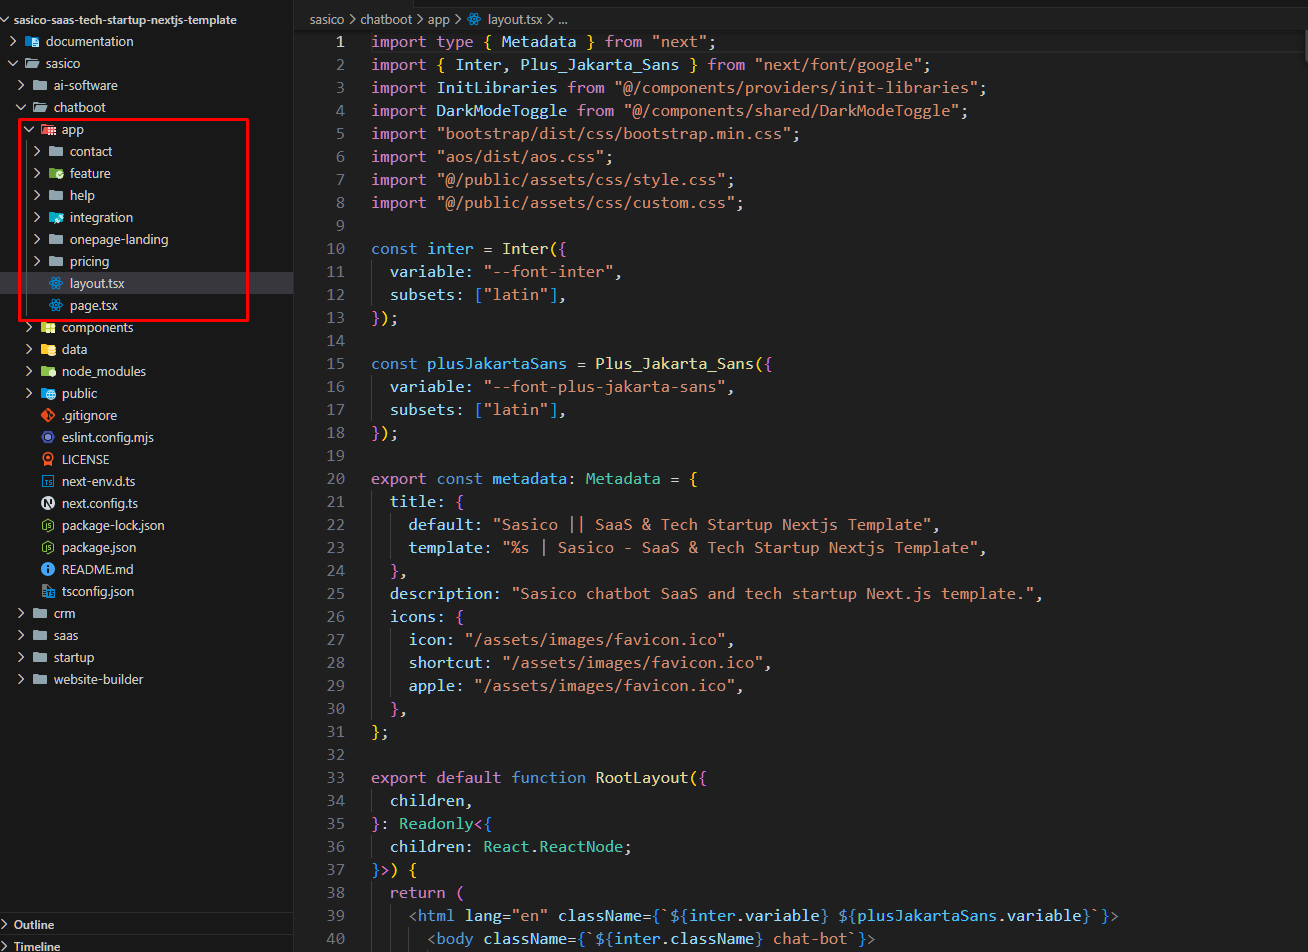The height and width of the screenshot is (952, 1308).
Task: Expand the onepage-landing folder chevron
Action: pyautogui.click(x=37, y=239)
